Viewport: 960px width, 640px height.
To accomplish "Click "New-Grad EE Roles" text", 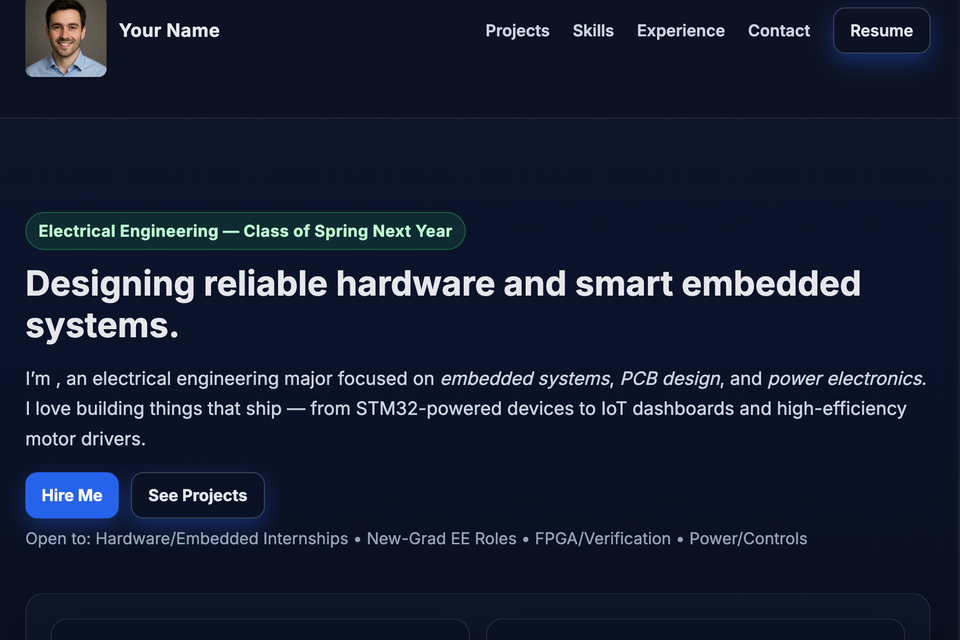I will coord(441,539).
